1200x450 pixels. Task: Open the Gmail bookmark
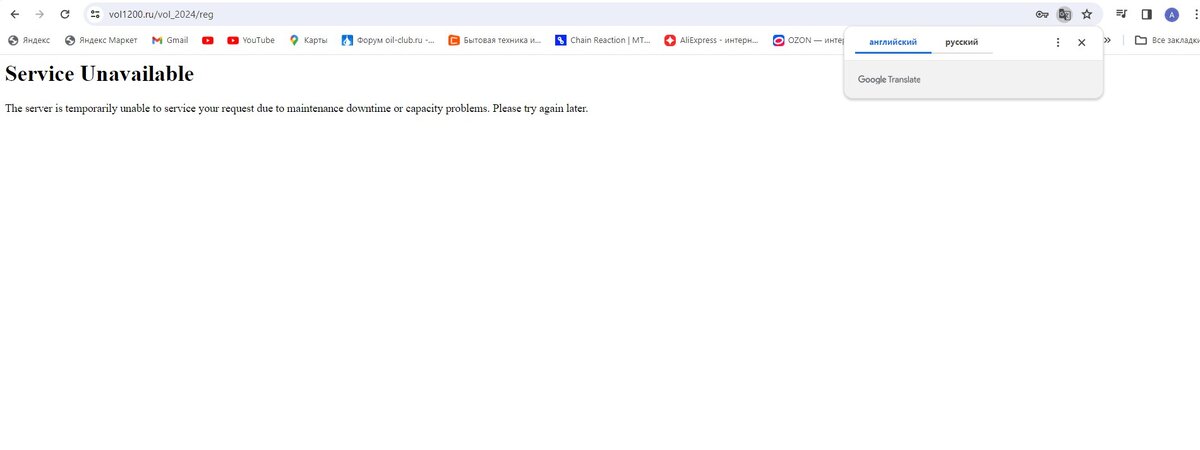click(170, 40)
